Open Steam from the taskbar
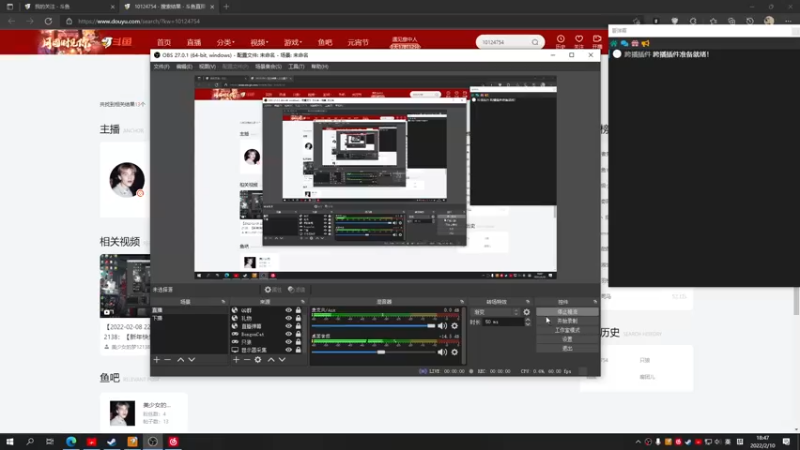The height and width of the screenshot is (450, 800). 112,441
